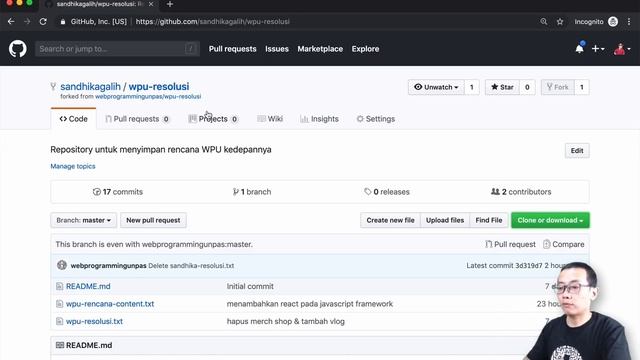Screen dimensions: 640x360
Task: Click Manage topics link
Action: tap(73, 167)
